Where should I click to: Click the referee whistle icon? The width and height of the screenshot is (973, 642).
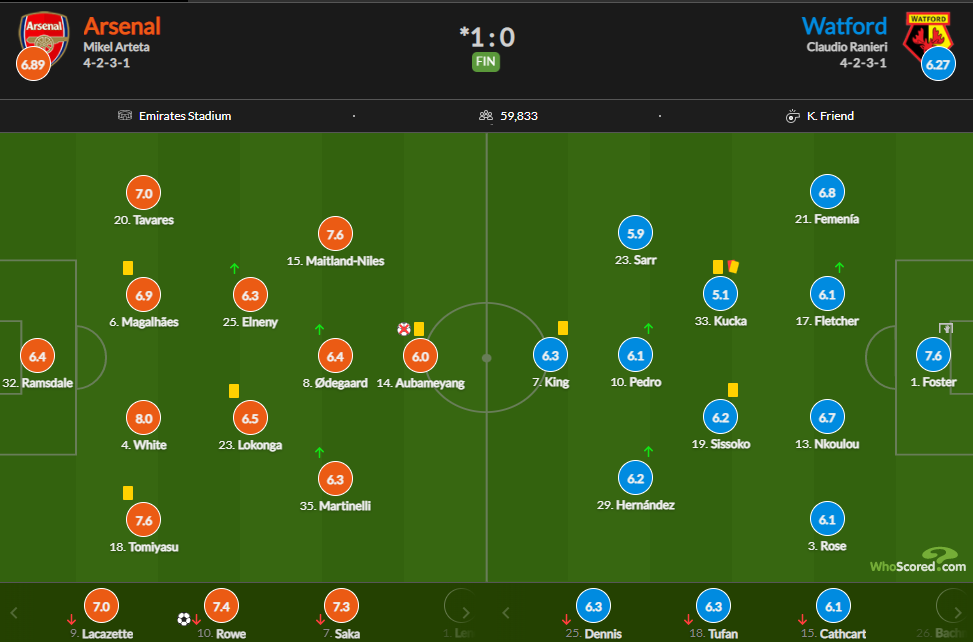click(x=792, y=116)
